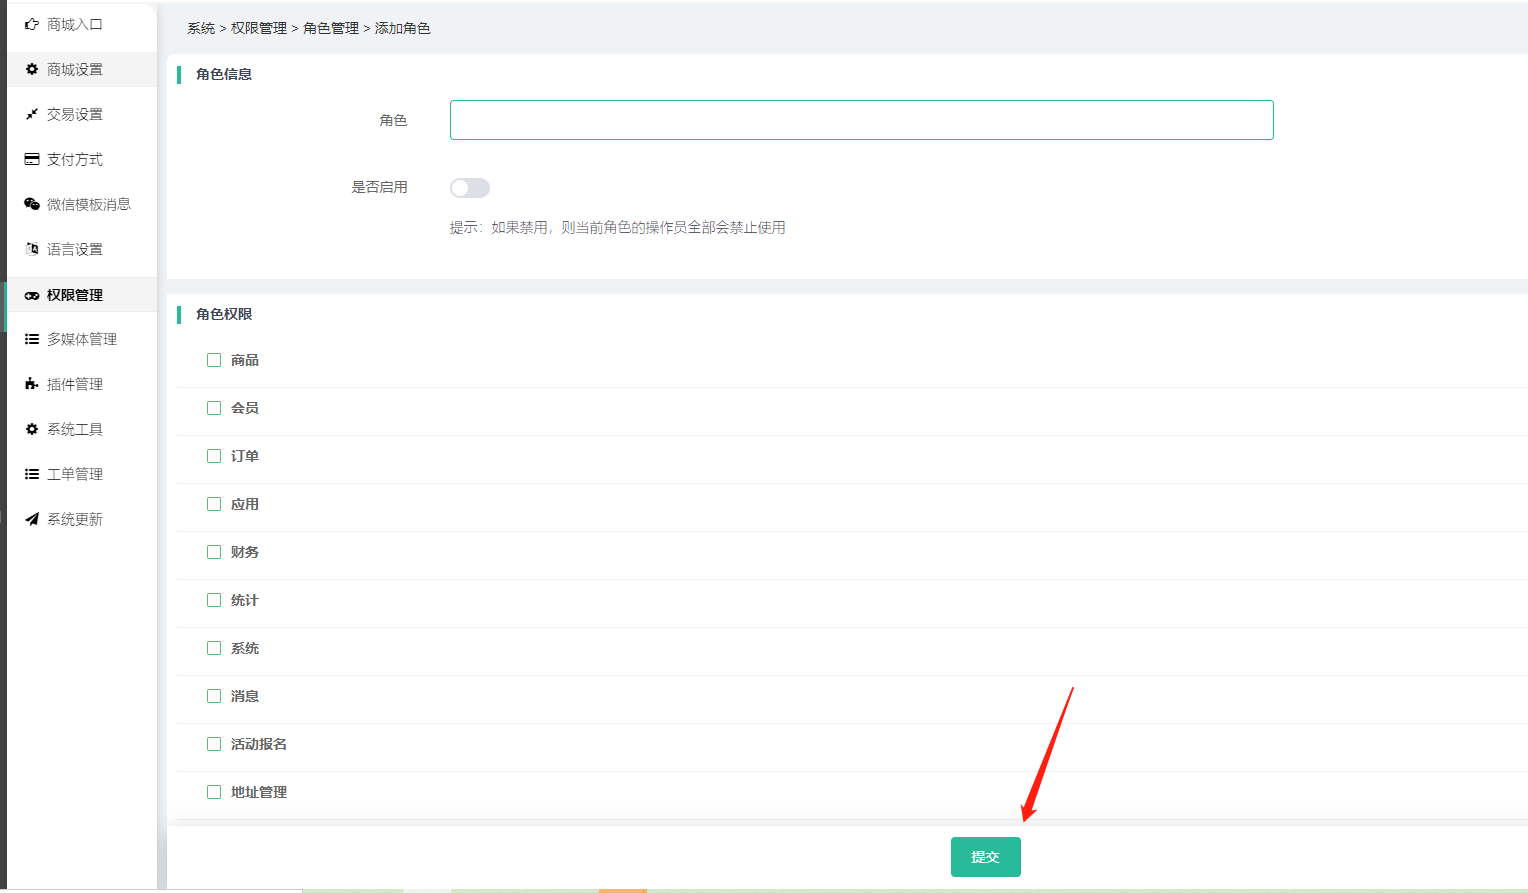1528x893 pixels.
Task: Select 支付方式 in the sidebar
Action: pos(82,159)
